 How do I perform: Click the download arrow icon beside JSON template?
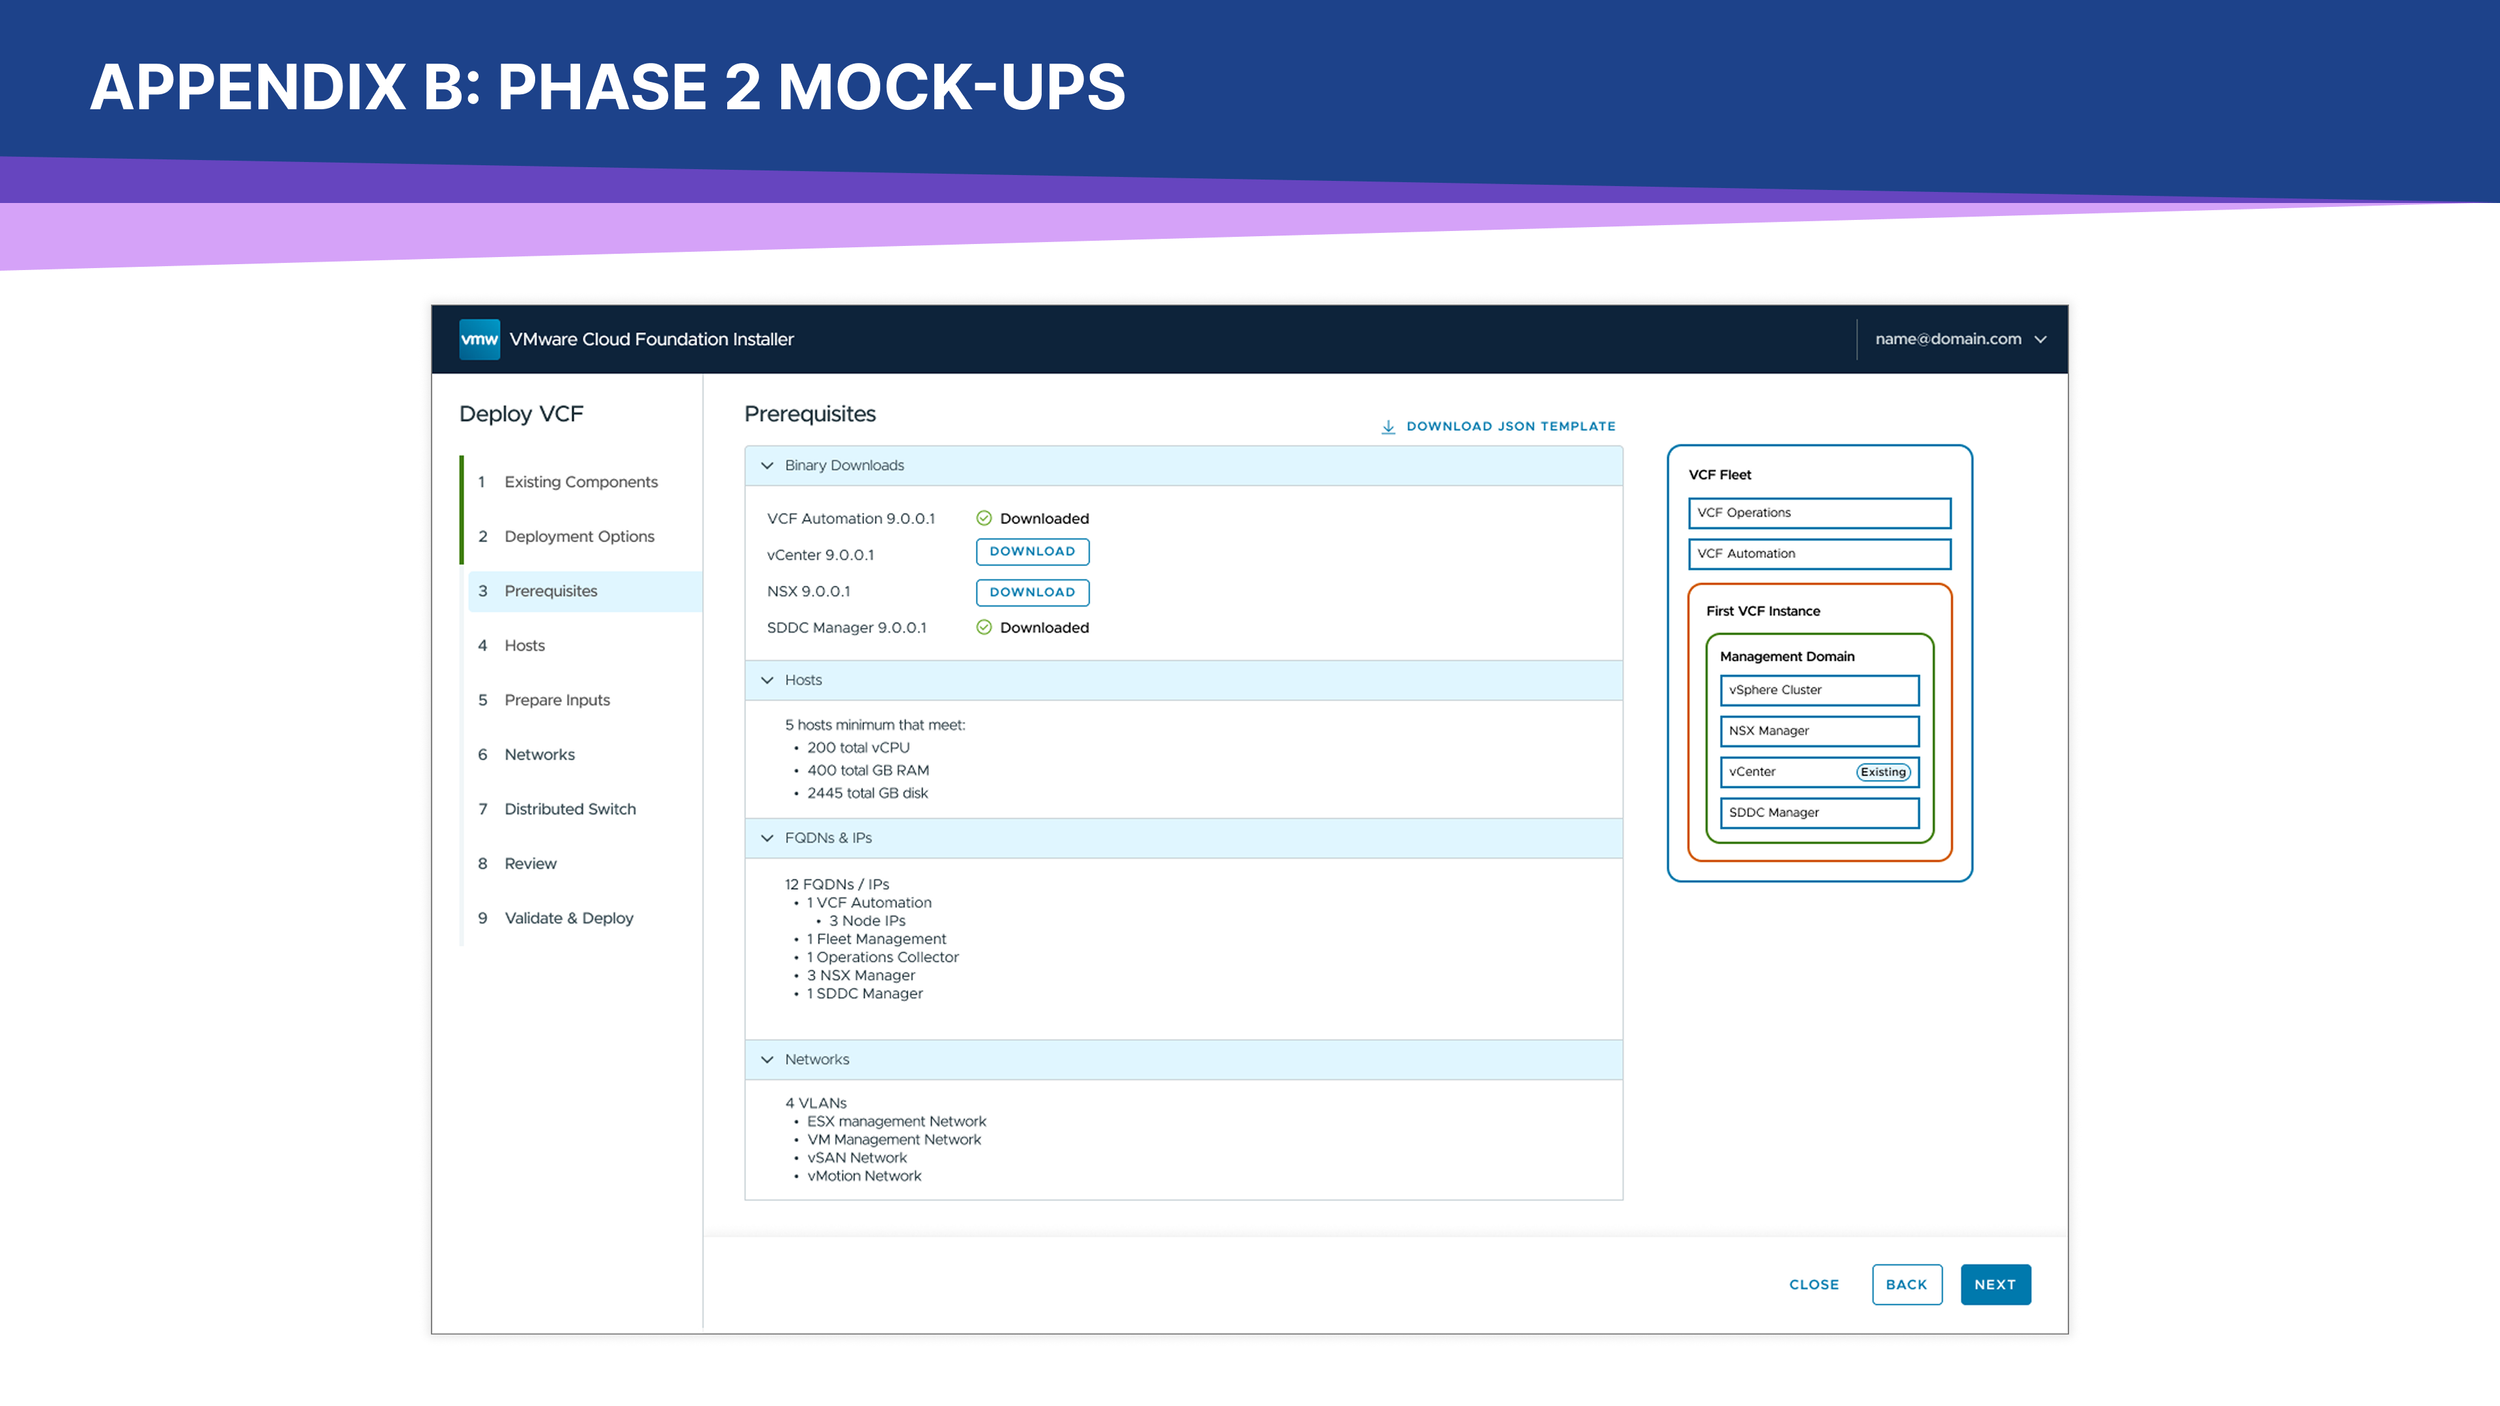pos(1388,427)
